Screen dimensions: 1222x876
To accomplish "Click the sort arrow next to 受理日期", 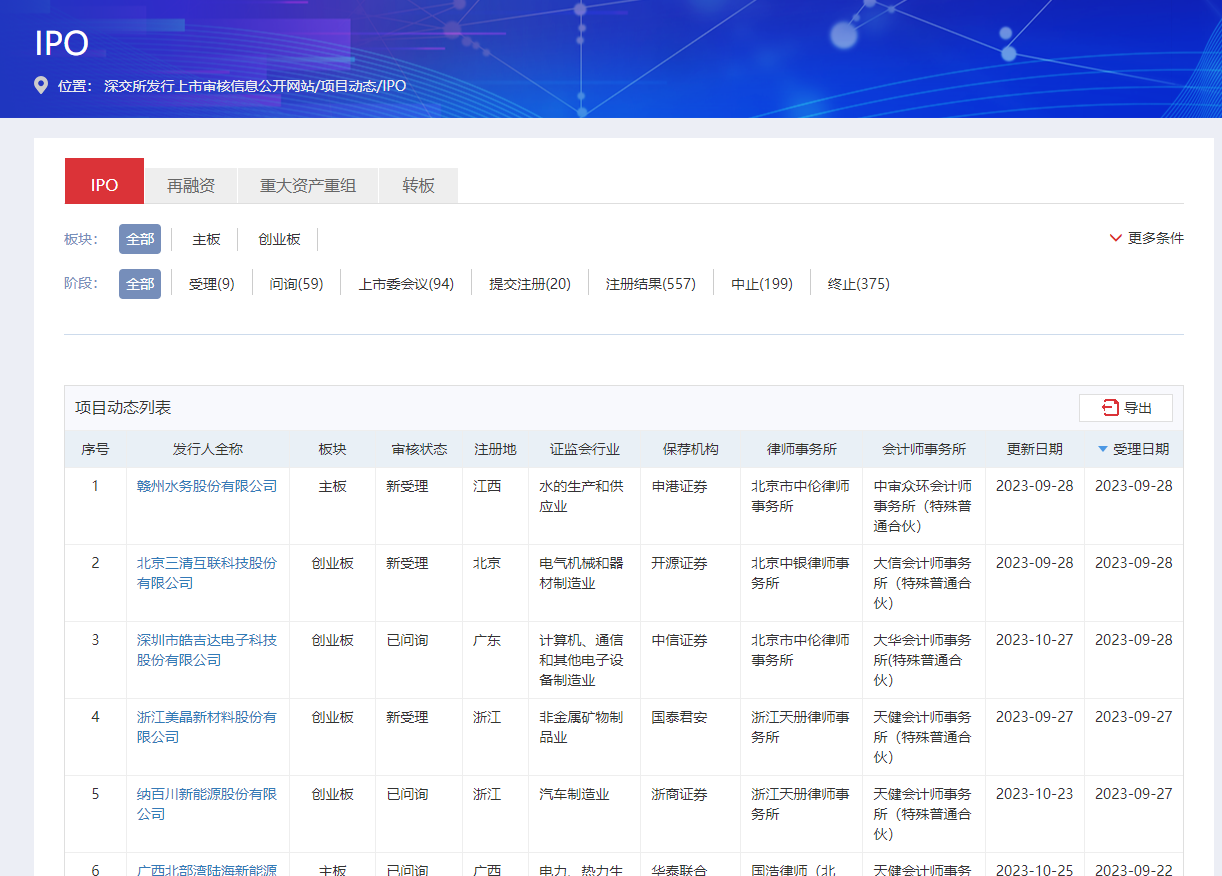I will [x=1103, y=450].
